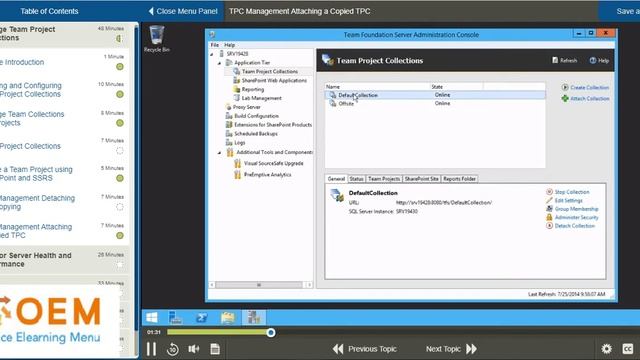Click Attach Collection link
The height and width of the screenshot is (360, 640).
tap(585, 98)
